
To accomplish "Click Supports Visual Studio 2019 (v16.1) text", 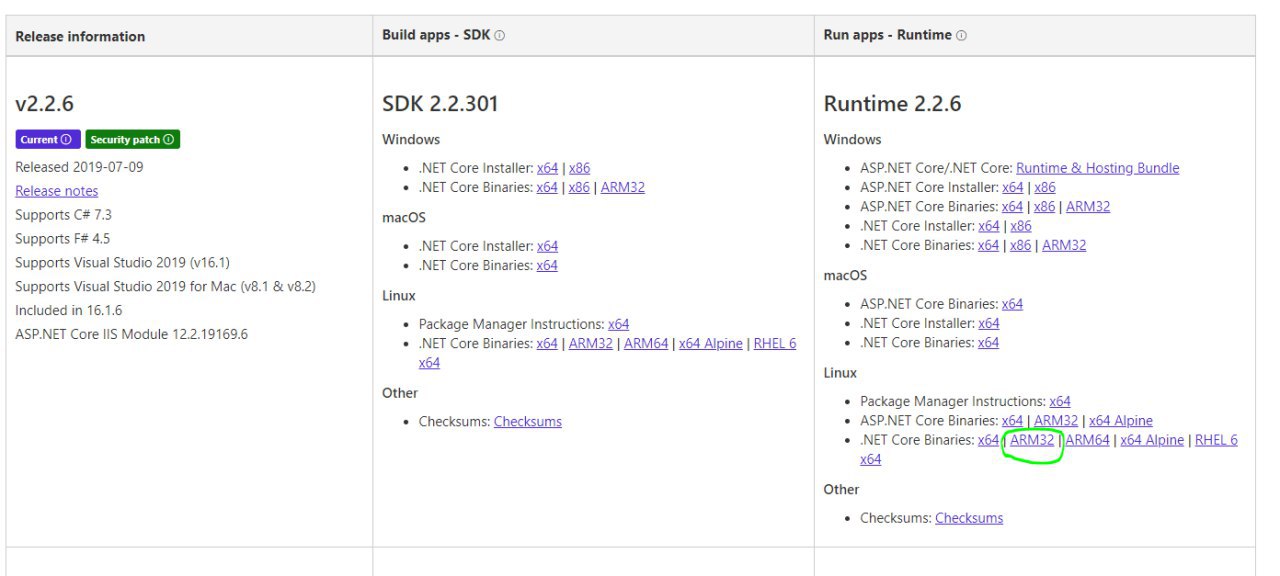I will point(122,263).
